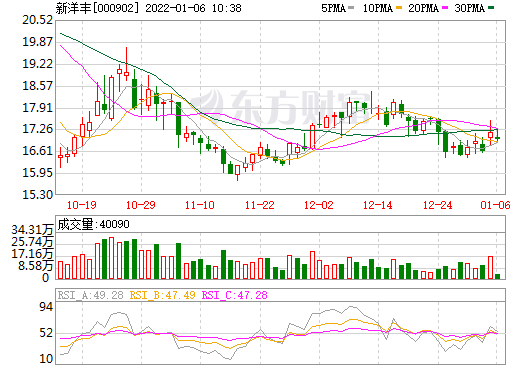Screen dimensions: 520x365
Task: Click the 5PMA gray legend swatch
Action: point(351,8)
